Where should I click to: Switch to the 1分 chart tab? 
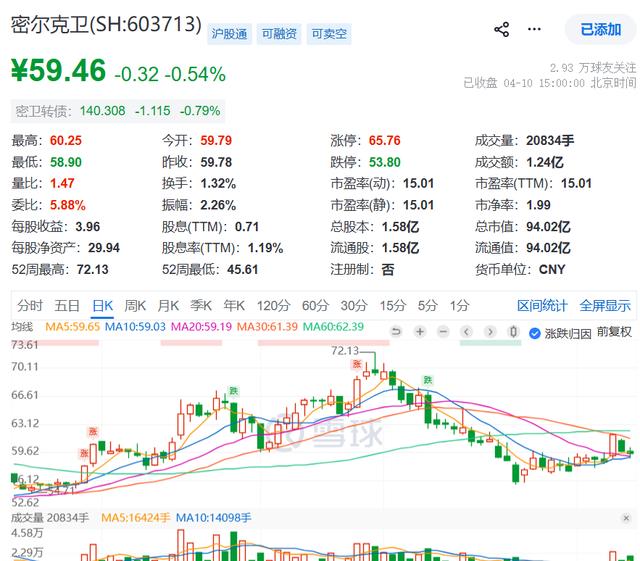[460, 305]
